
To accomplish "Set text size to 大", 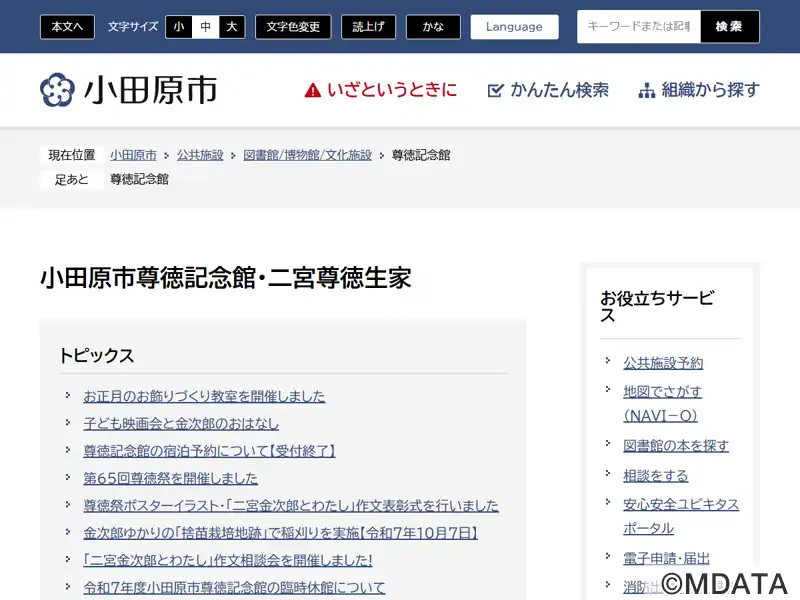I will coord(232,27).
